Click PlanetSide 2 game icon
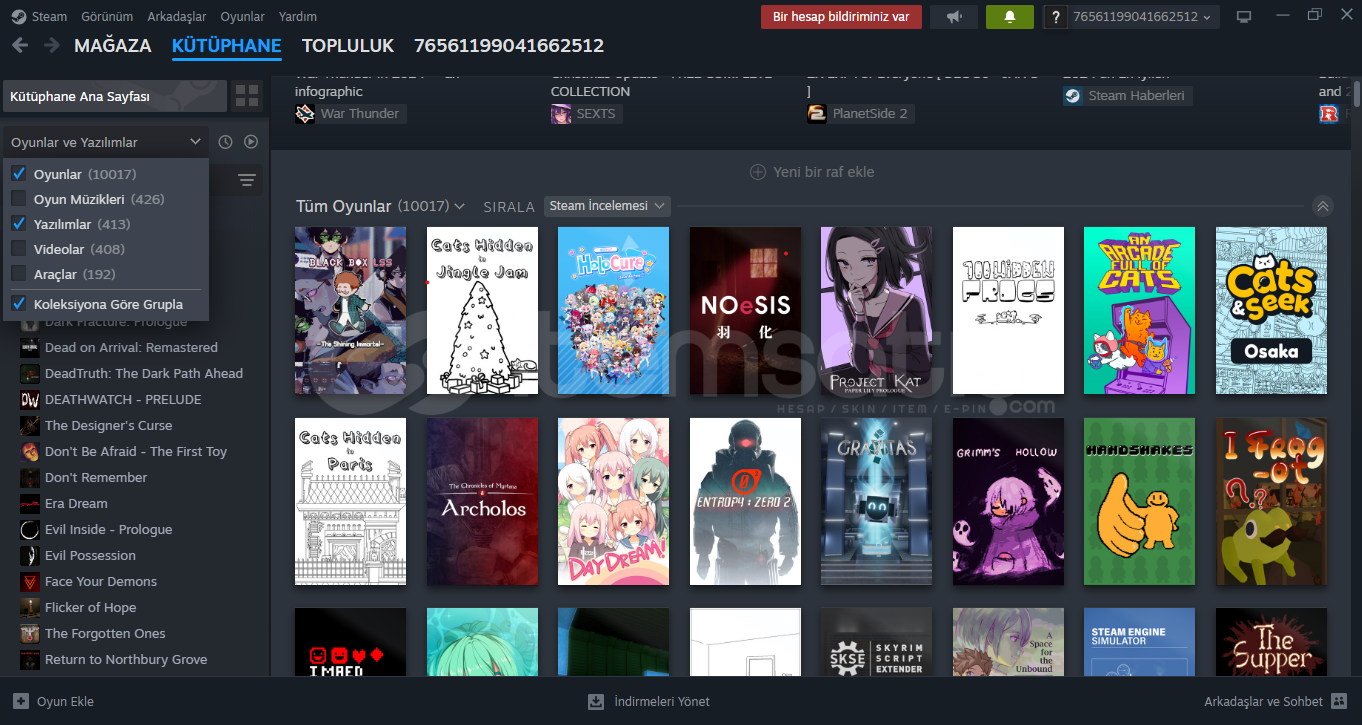Image resolution: width=1362 pixels, height=725 pixels. point(817,113)
